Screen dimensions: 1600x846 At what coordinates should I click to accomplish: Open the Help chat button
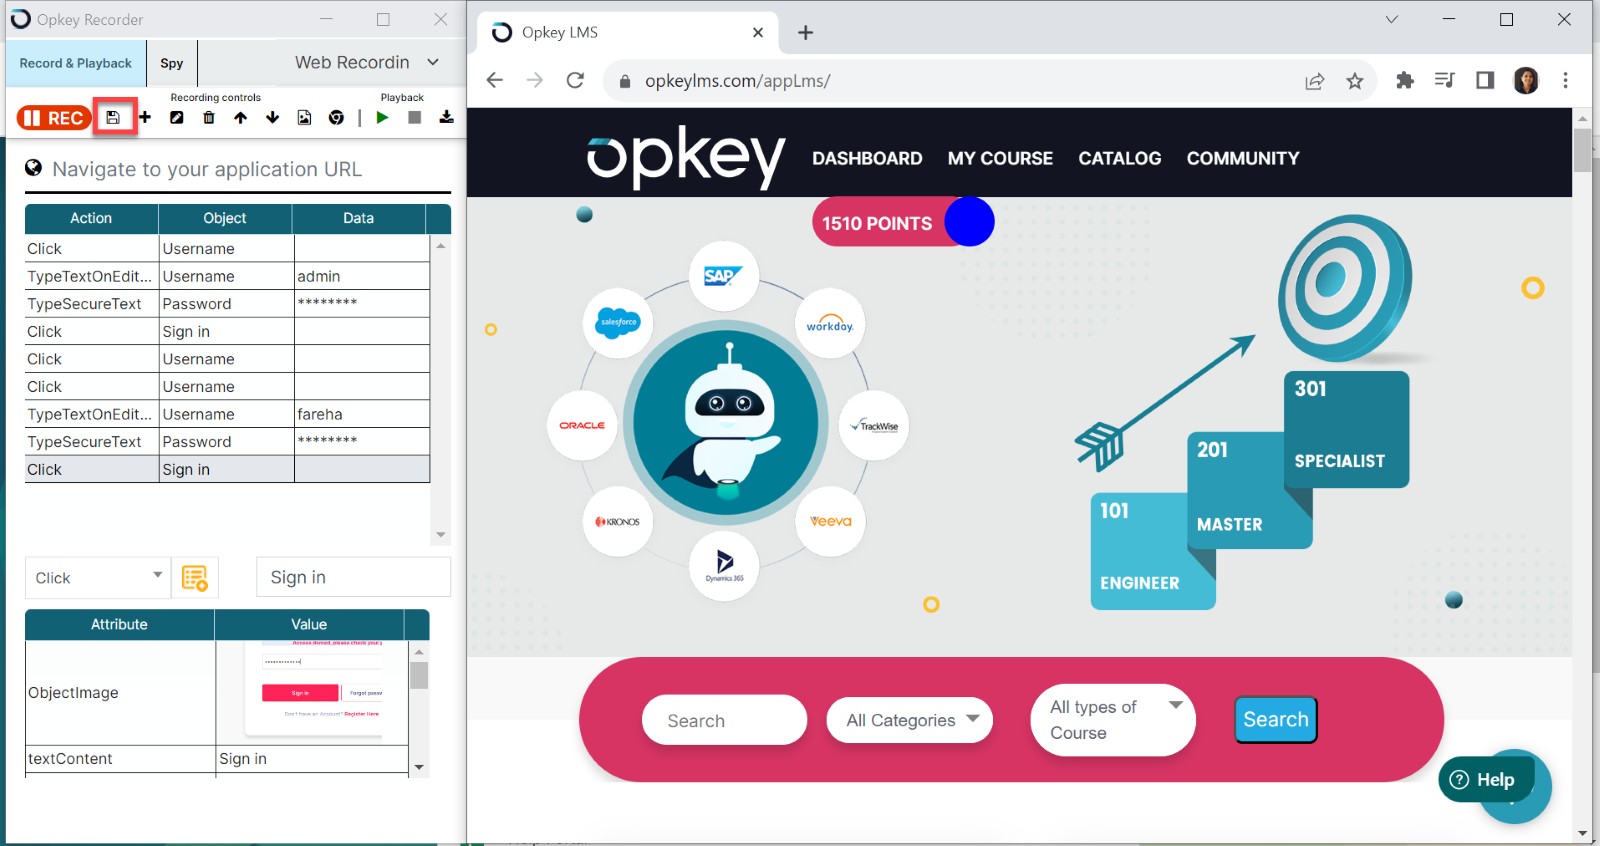[x=1486, y=780]
